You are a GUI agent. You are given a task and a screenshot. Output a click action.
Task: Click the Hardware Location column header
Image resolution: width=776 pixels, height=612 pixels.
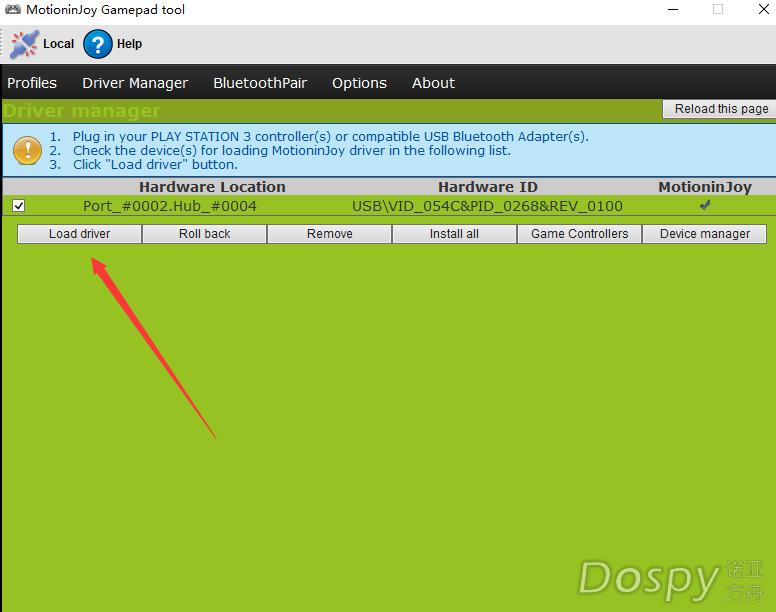click(x=212, y=187)
